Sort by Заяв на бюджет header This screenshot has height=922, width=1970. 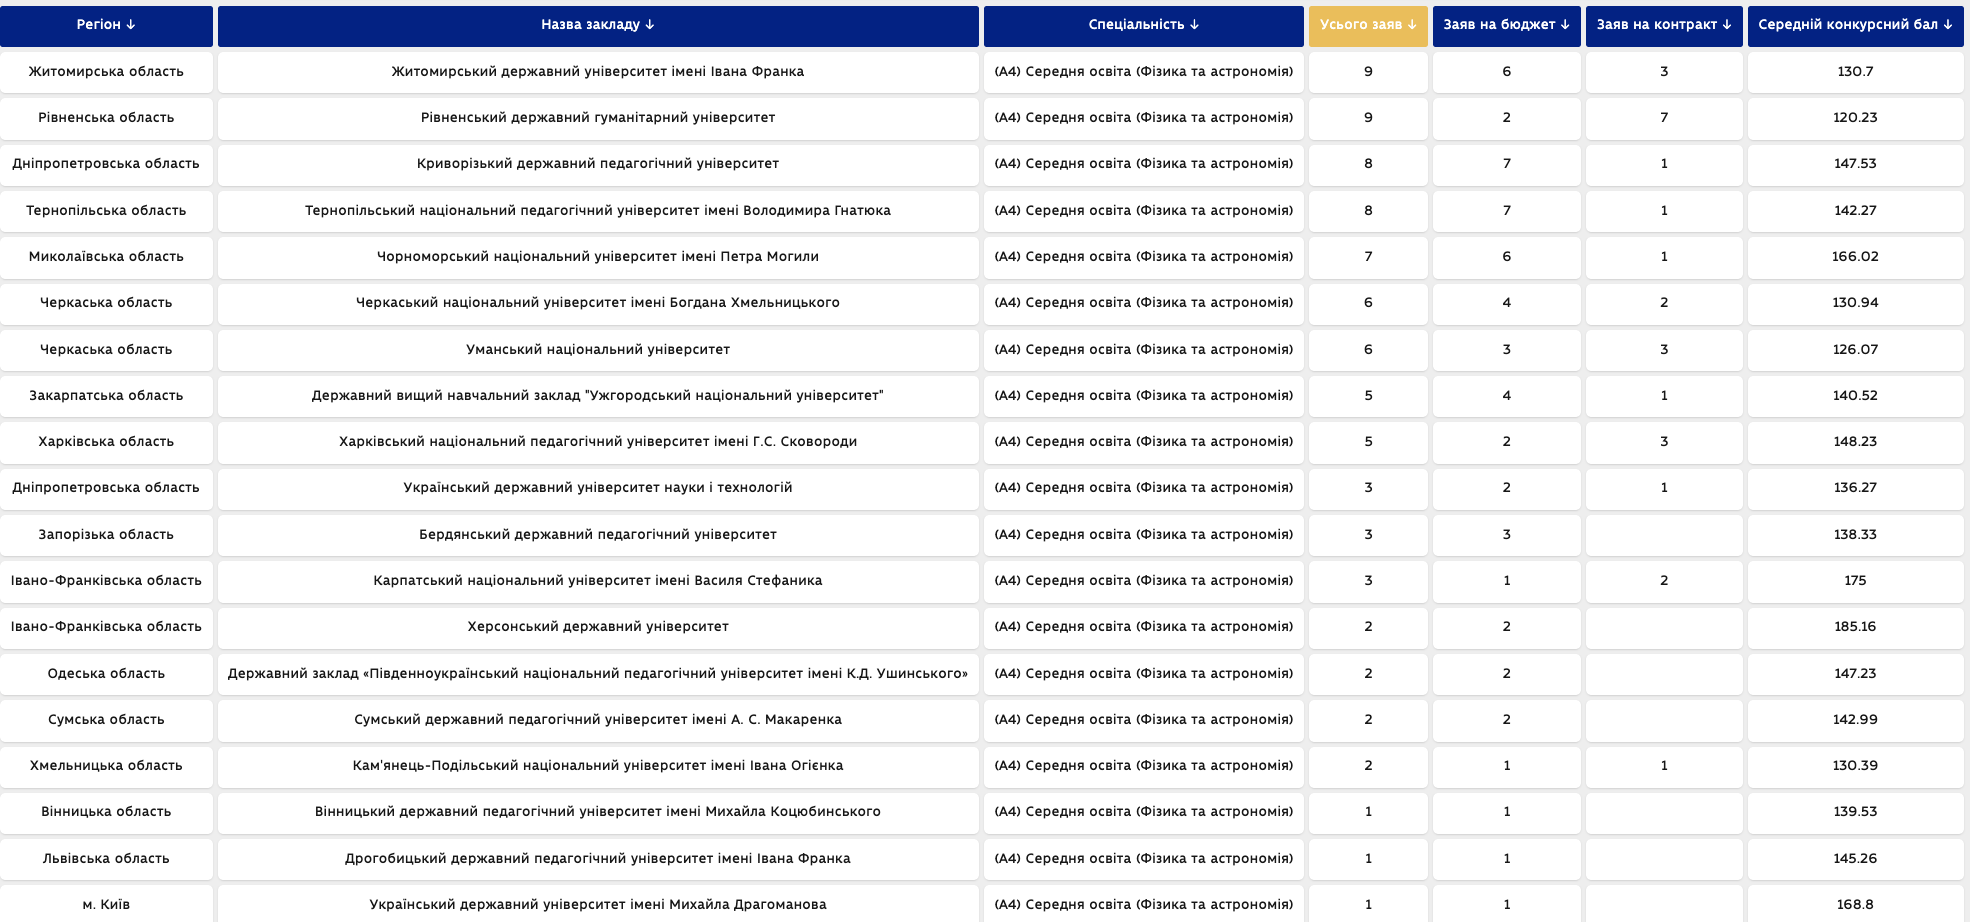[1506, 25]
